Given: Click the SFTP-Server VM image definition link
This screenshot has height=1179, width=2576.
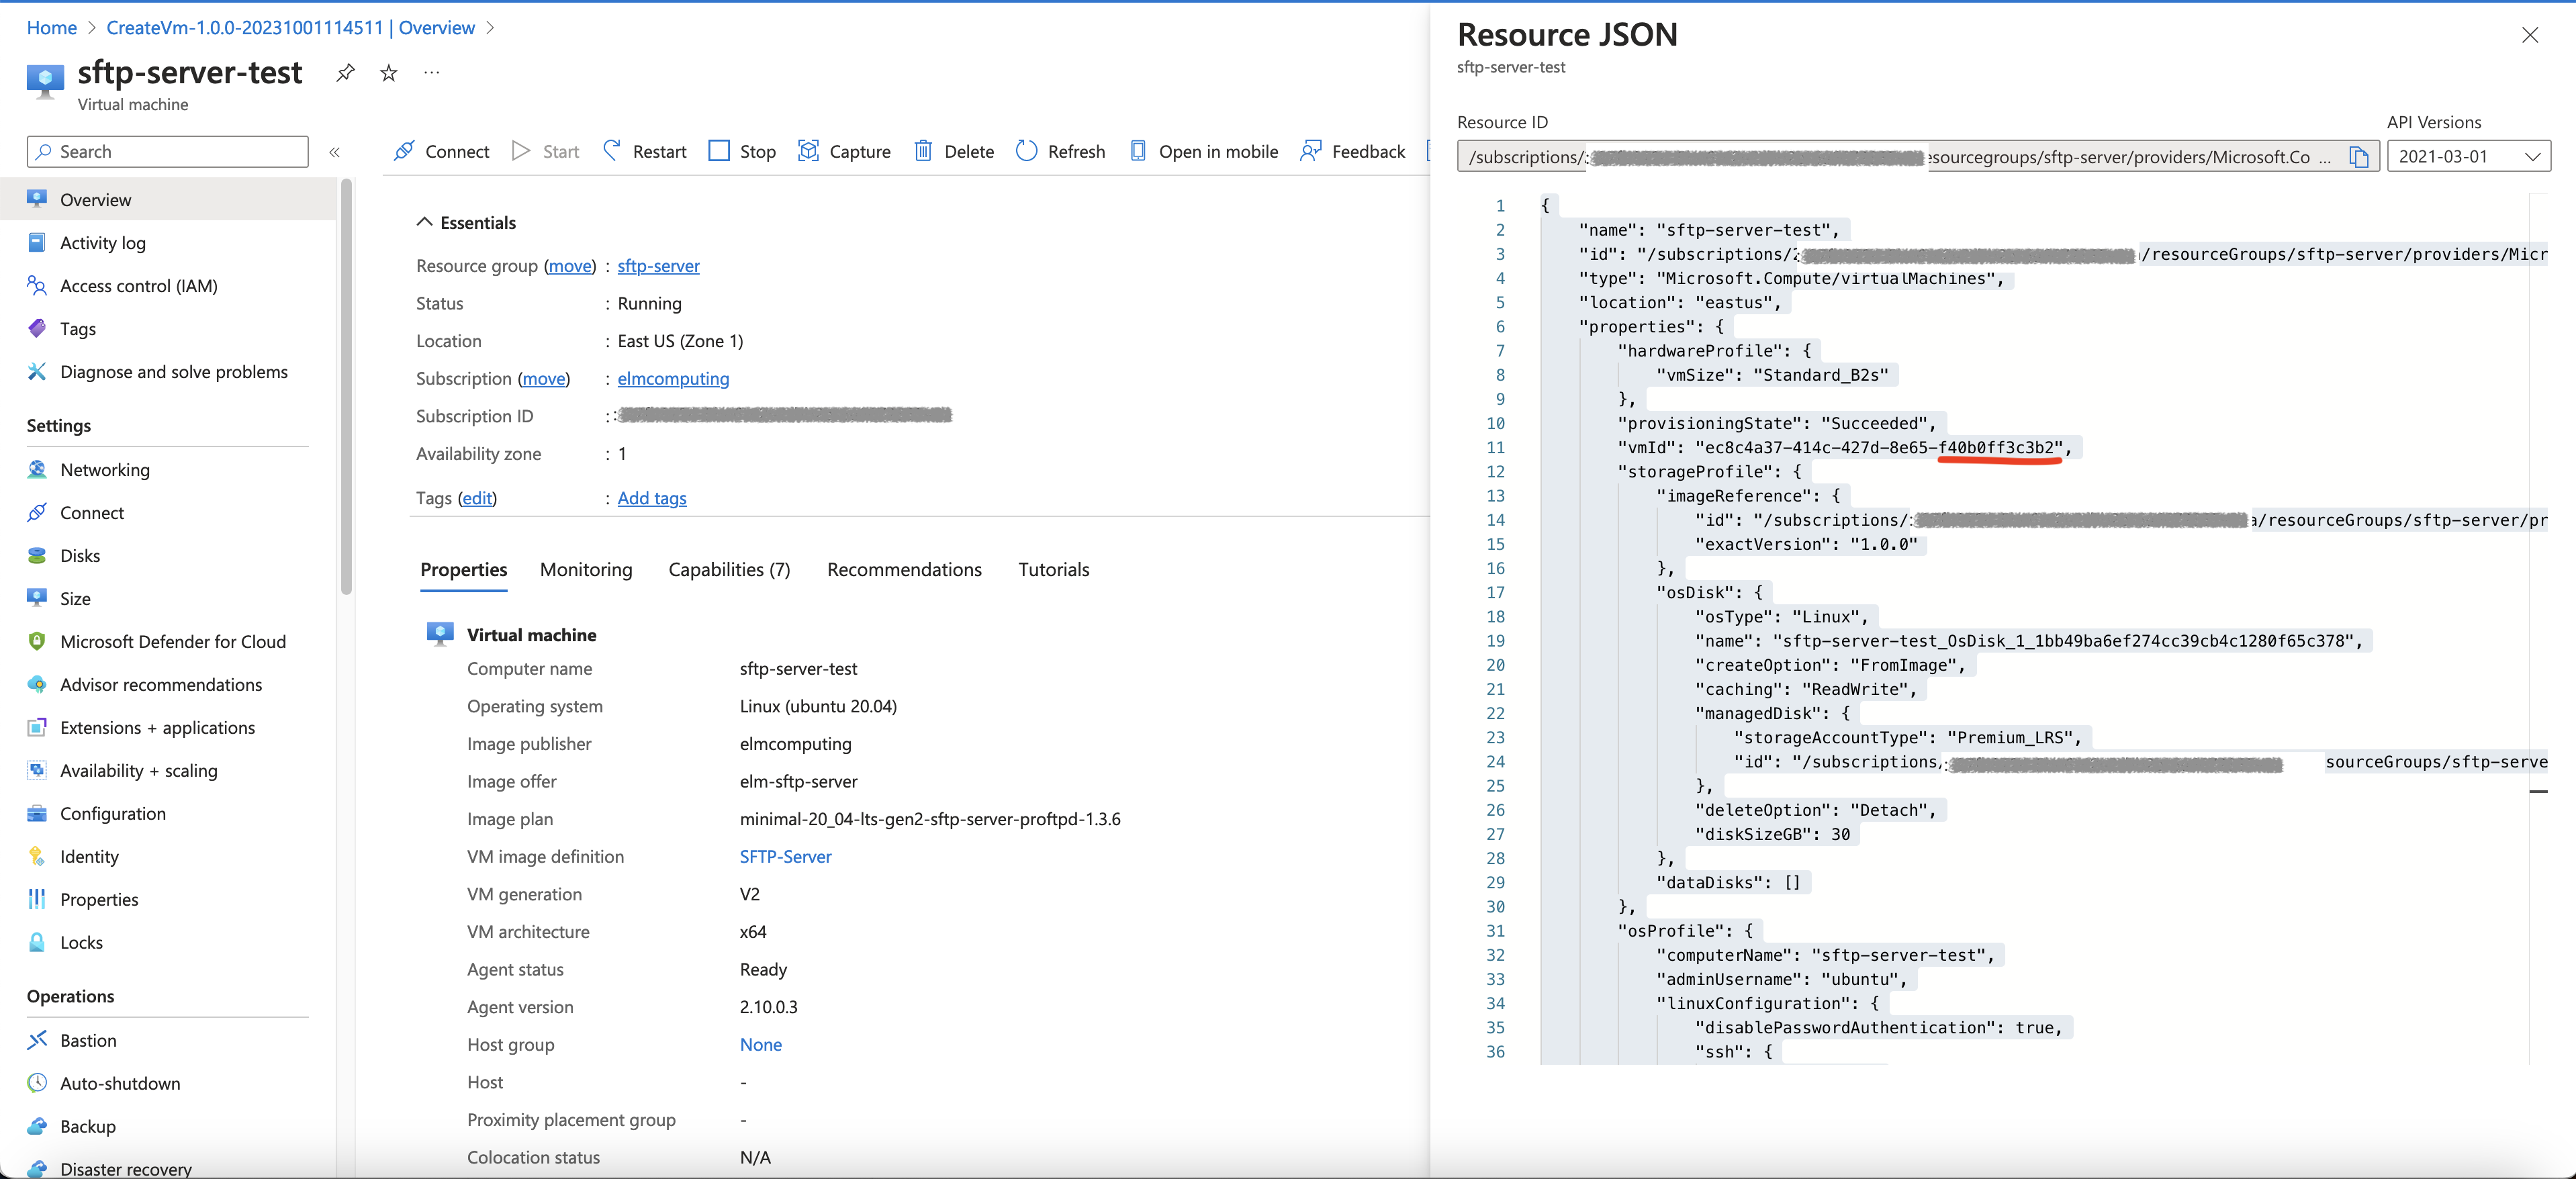Looking at the screenshot, I should pos(785,855).
